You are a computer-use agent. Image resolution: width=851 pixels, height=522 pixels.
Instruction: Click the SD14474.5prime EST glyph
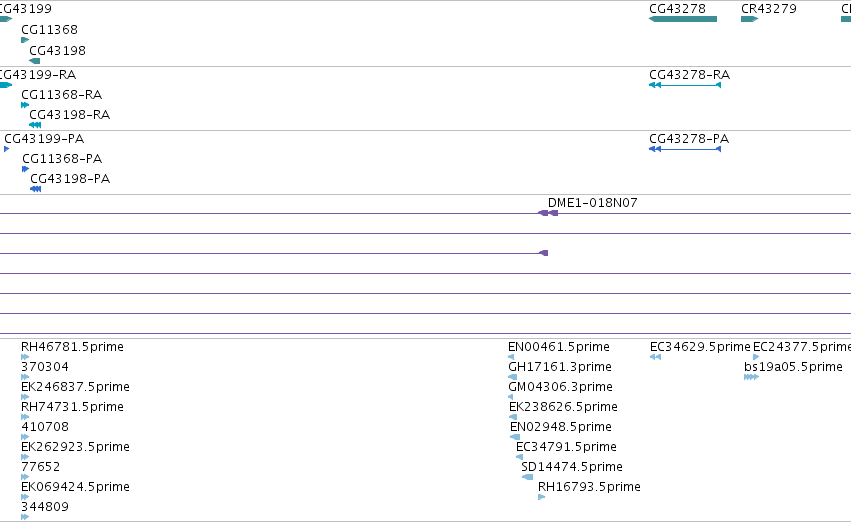[528, 477]
